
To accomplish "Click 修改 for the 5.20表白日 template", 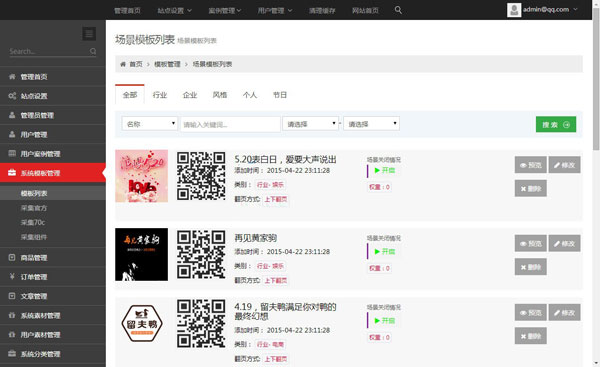I will 564,165.
